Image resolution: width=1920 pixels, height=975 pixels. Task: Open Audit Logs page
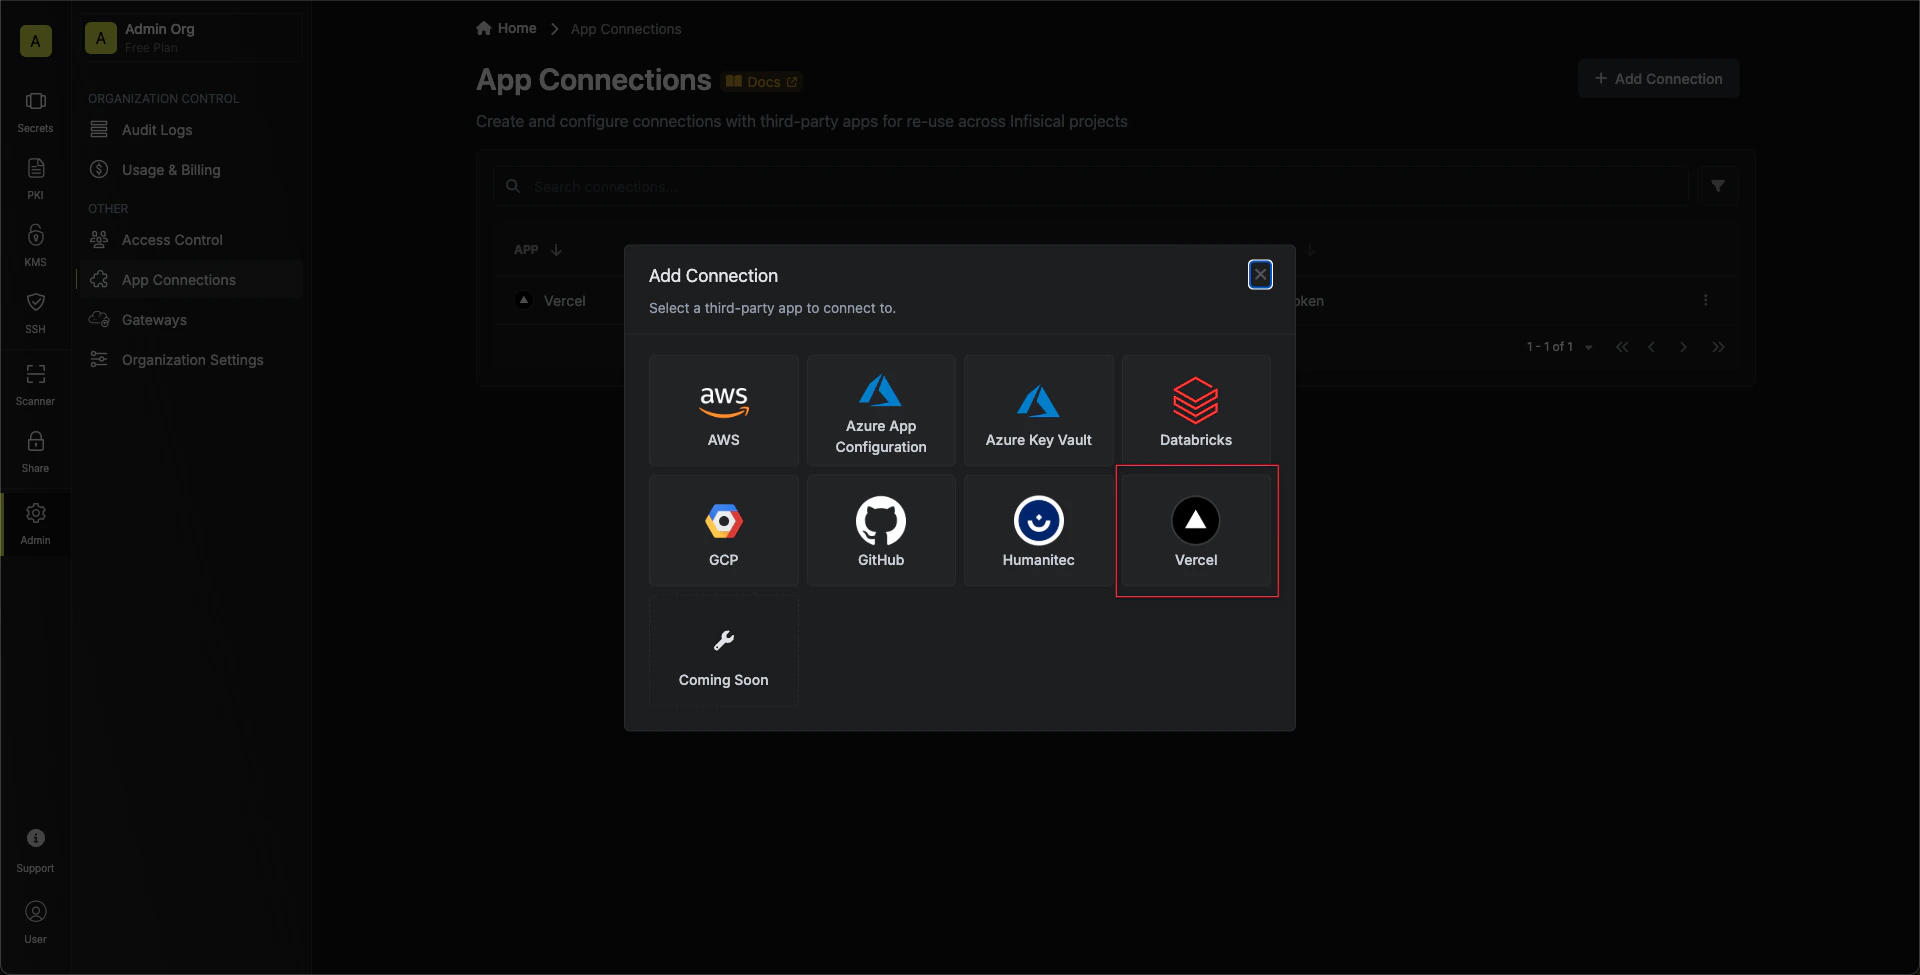[x=190, y=130]
